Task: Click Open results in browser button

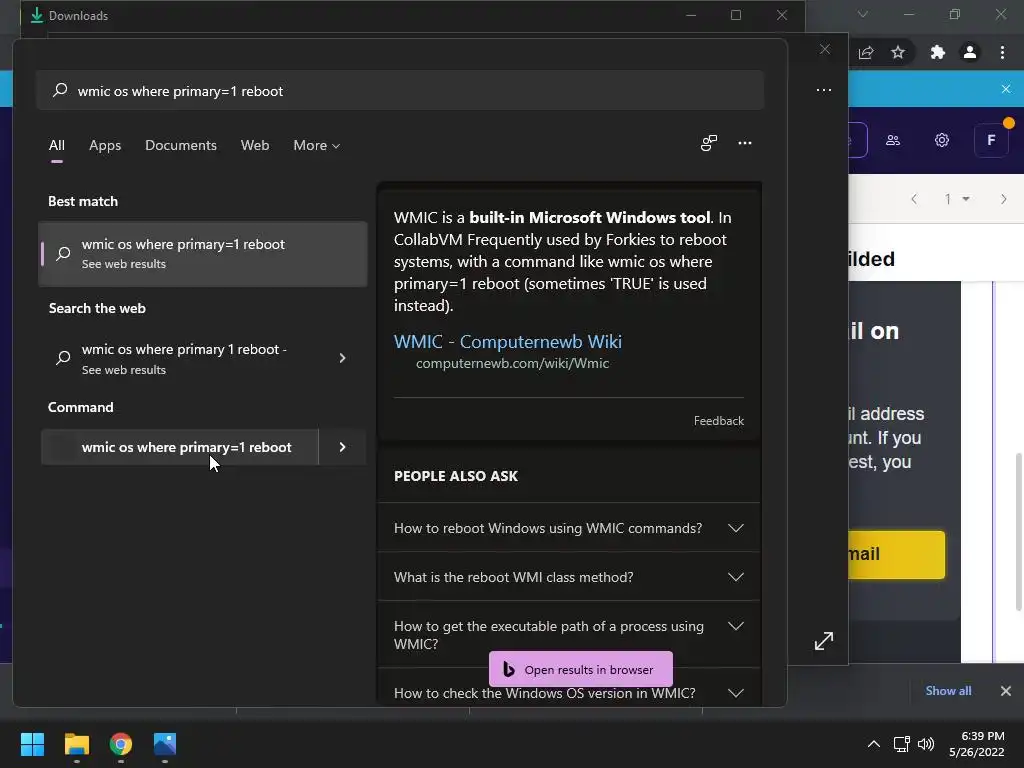Action: pos(581,669)
